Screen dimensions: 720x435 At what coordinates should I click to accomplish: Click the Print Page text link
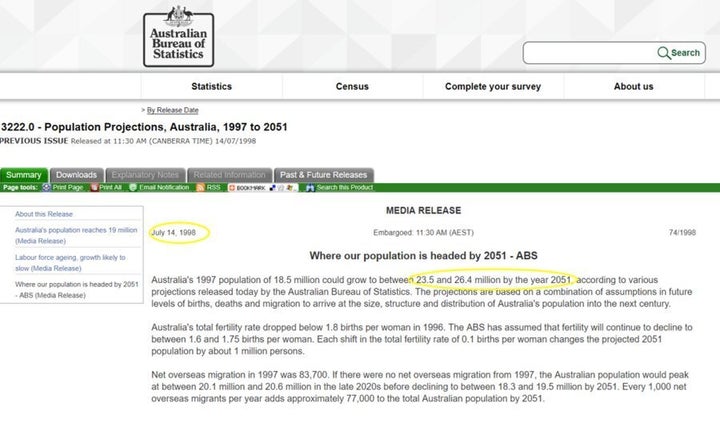[68, 187]
